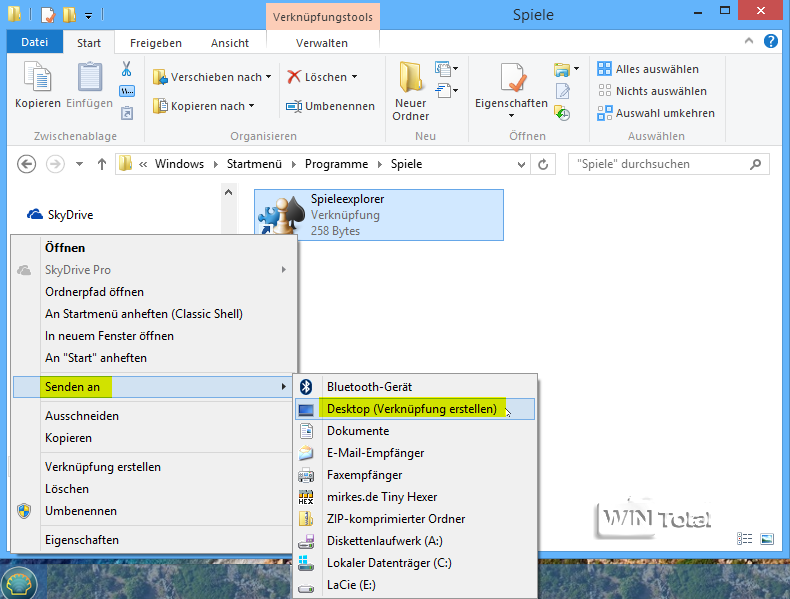This screenshot has width=790, height=599.
Task: Open Verschieben nach dropdown
Action: [x=269, y=77]
